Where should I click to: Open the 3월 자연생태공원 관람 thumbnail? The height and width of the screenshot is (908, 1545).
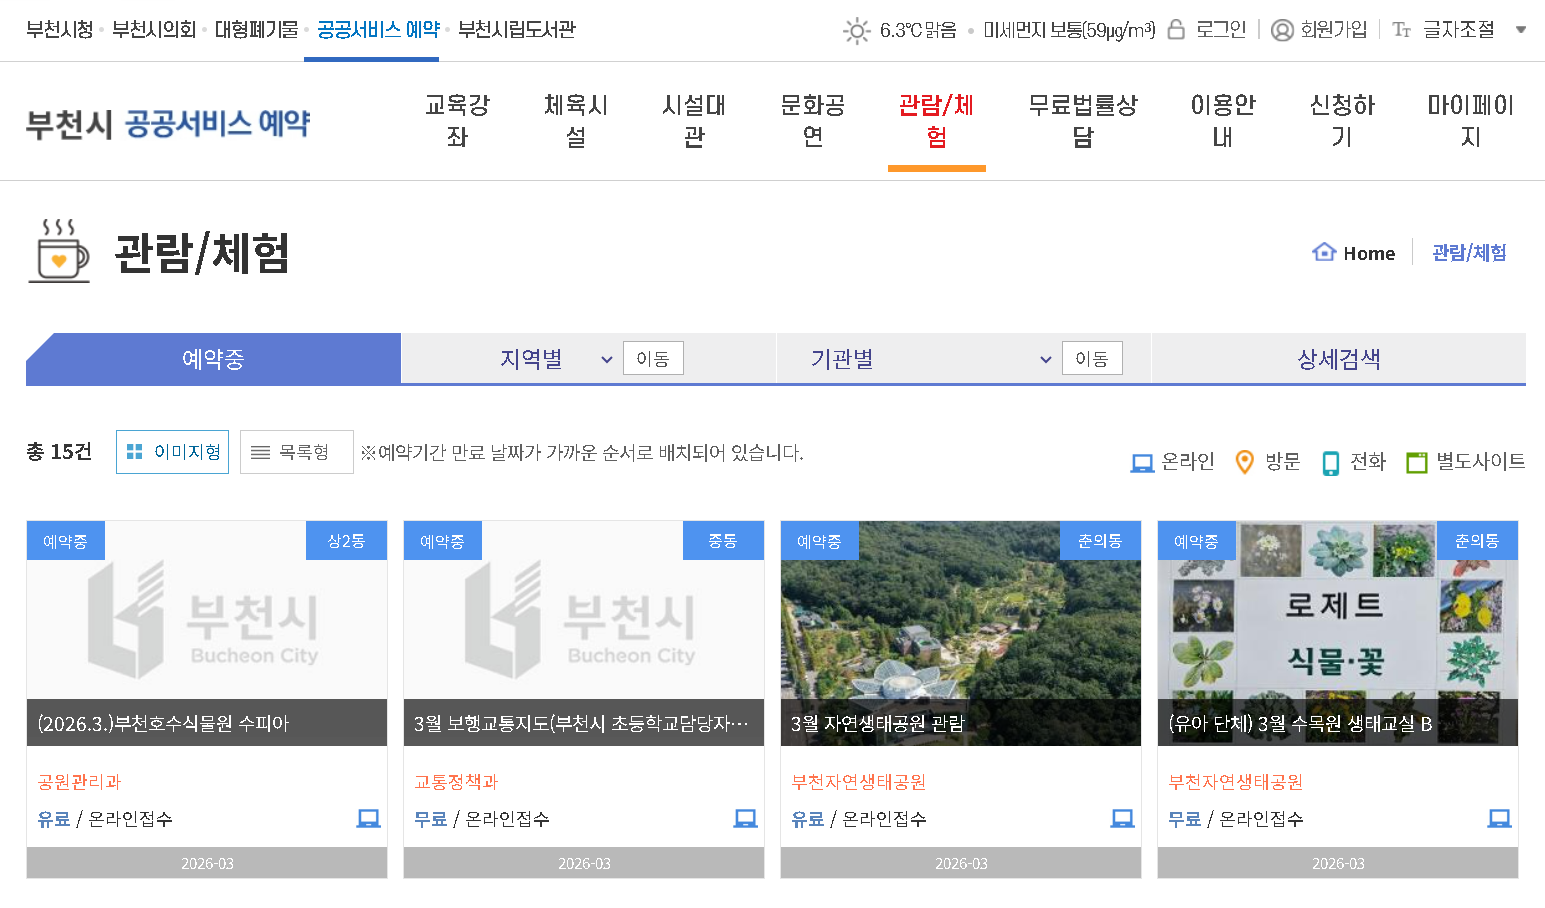click(x=960, y=625)
